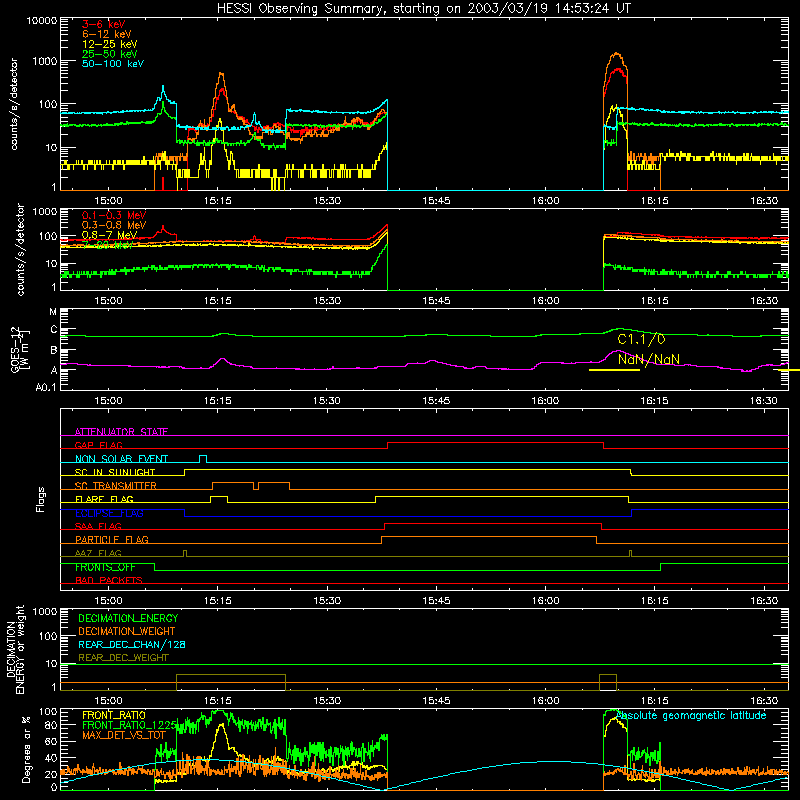The image size is (800, 800).
Task: Click the DECIMATION_ENERGY legend label
Action: (x=128, y=618)
